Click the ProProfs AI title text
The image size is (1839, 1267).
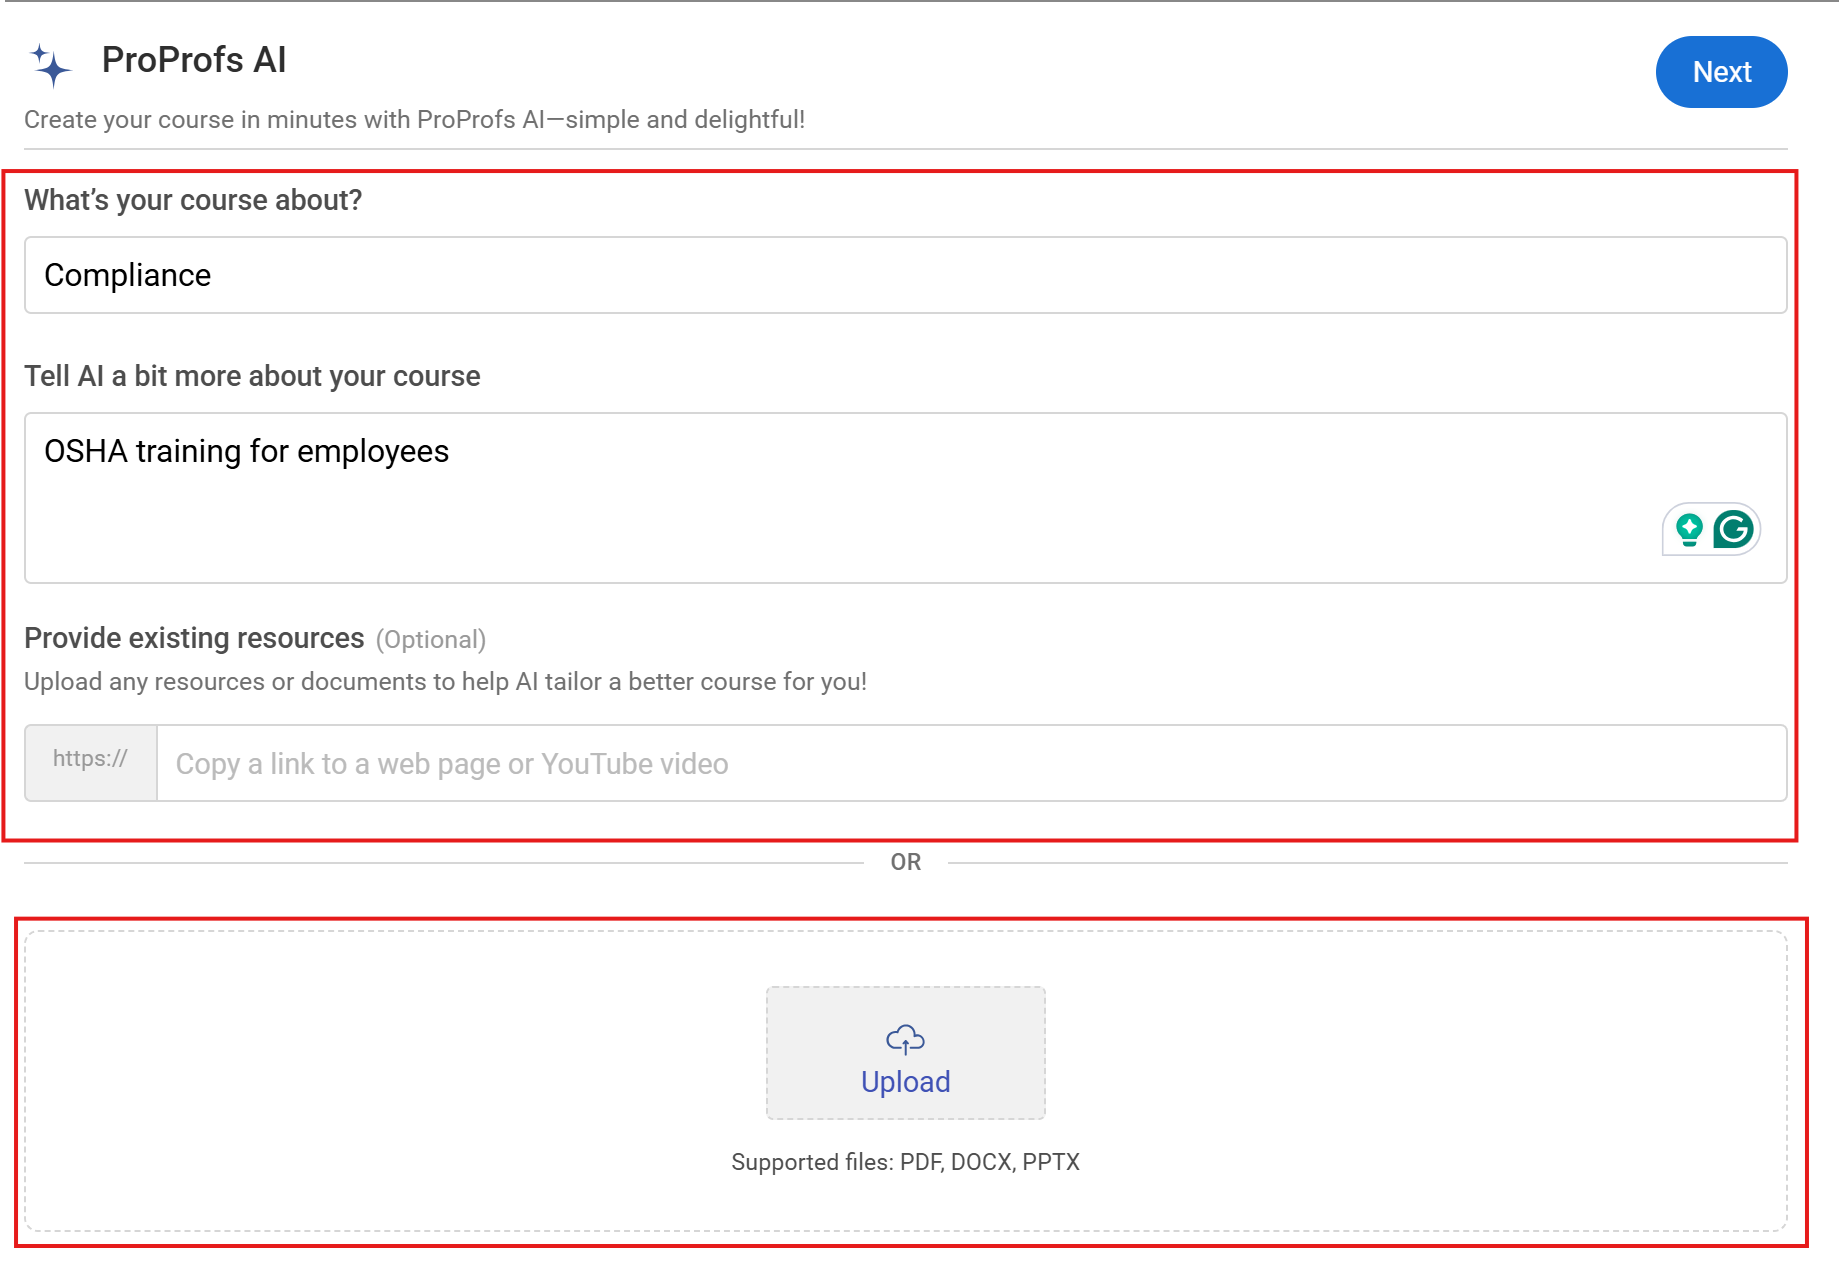point(194,60)
